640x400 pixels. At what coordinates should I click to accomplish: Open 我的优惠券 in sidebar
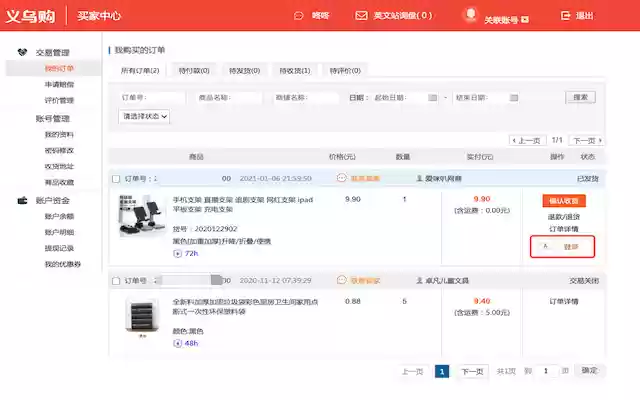[x=62, y=264]
